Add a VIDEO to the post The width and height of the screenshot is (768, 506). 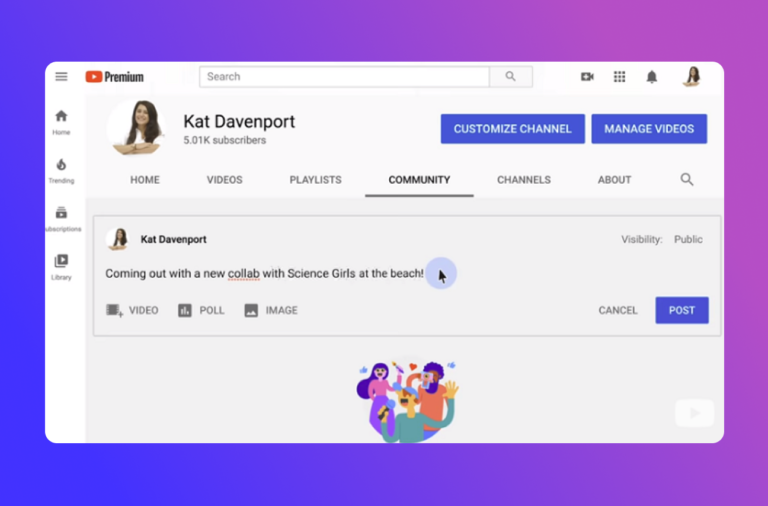coord(132,310)
